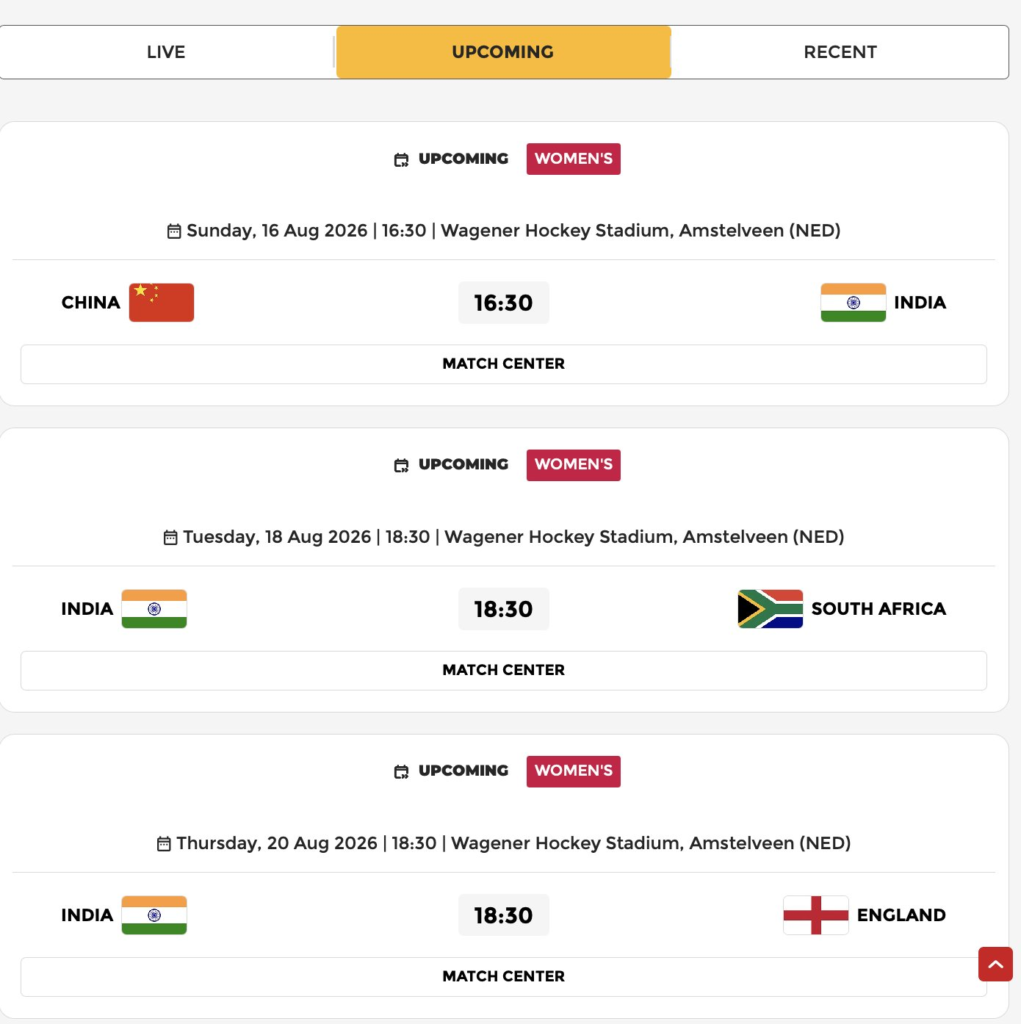Switch to the LIVE tab
1021x1024 pixels.
tap(166, 52)
